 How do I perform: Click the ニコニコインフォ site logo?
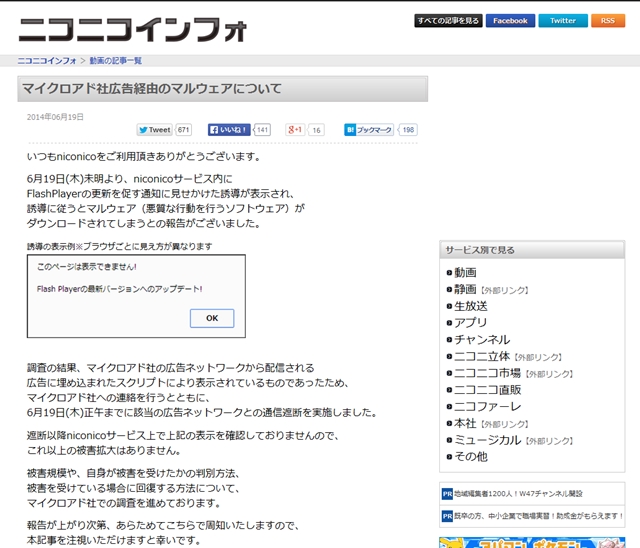[133, 30]
